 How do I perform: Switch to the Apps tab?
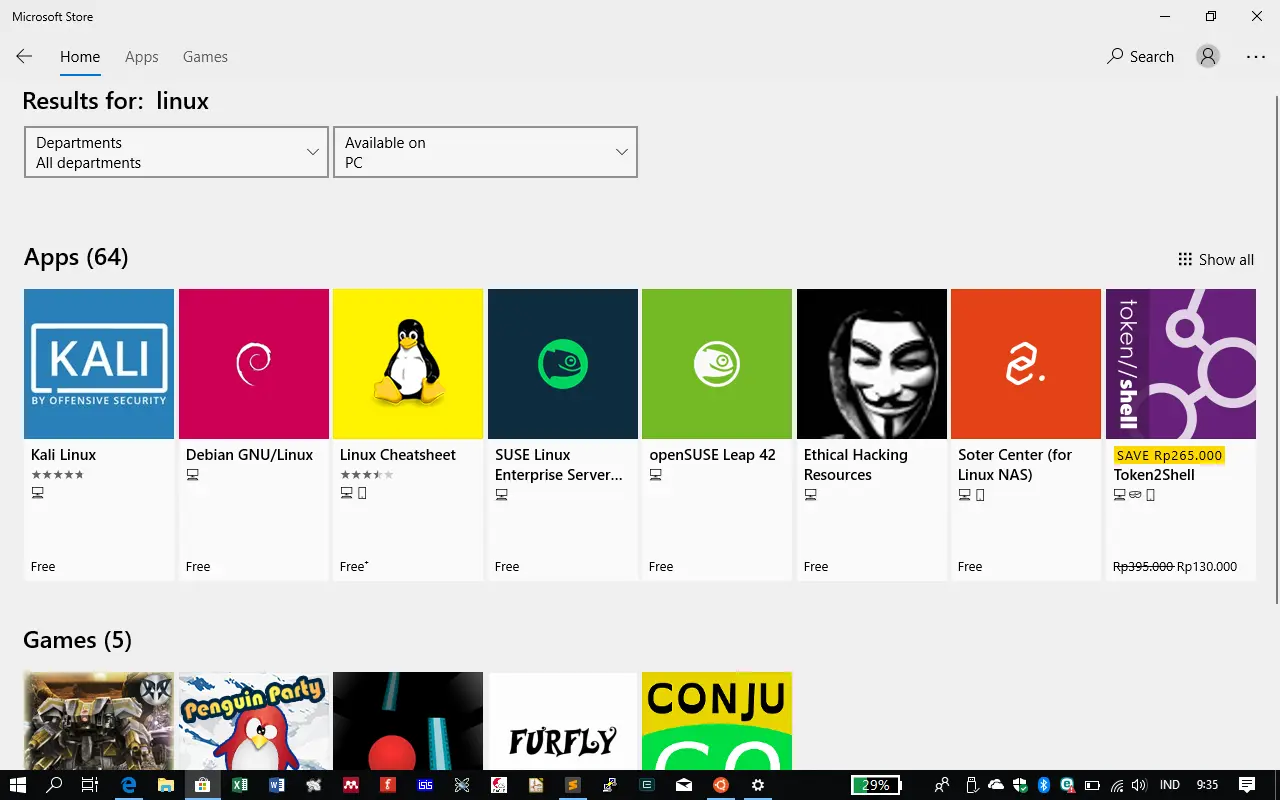pyautogui.click(x=141, y=56)
